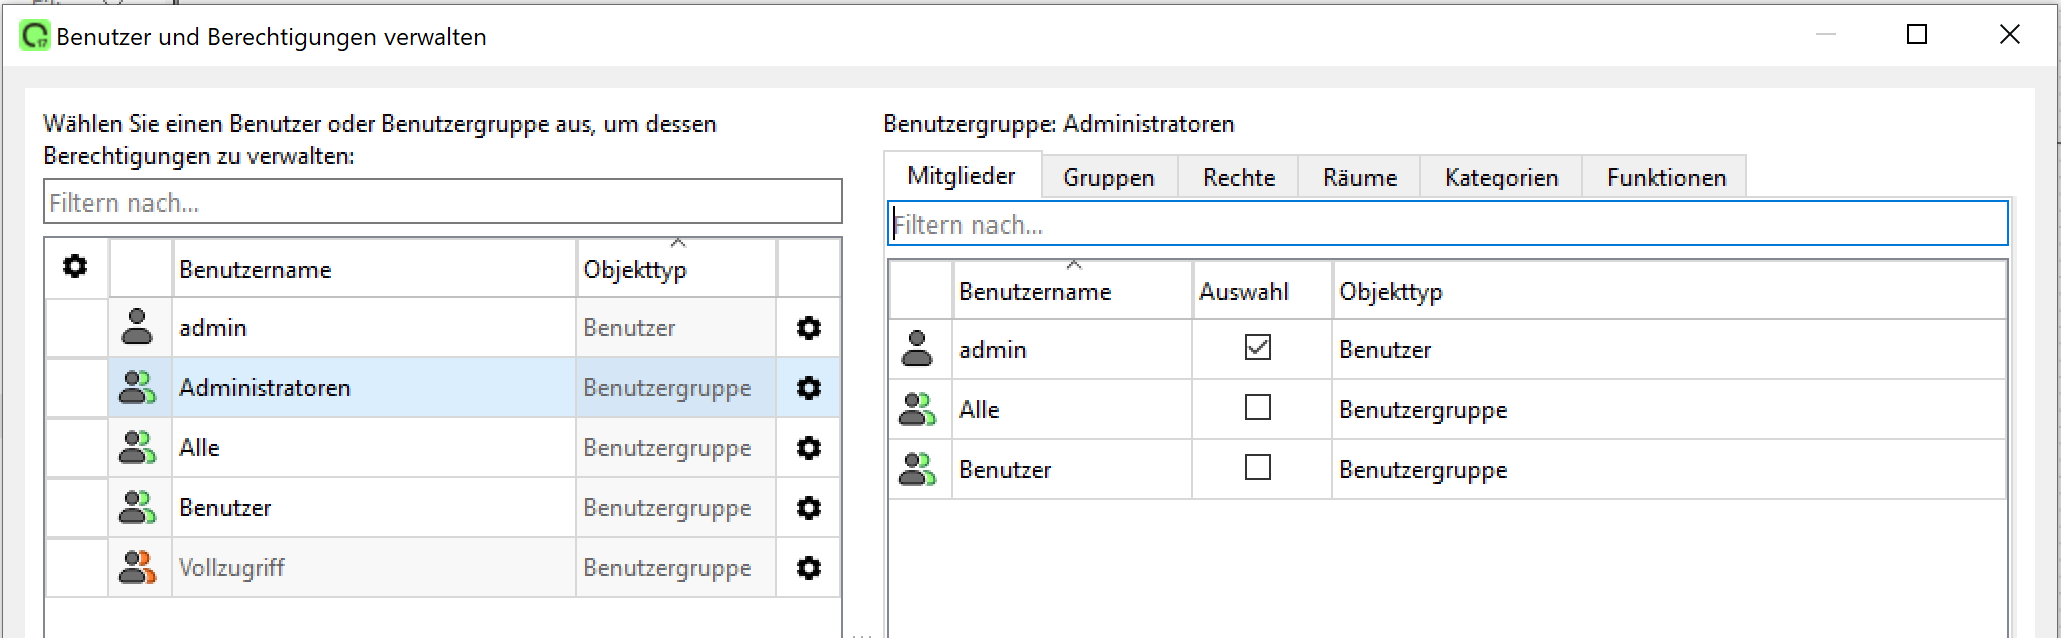Sort members table by Objekttyp column

point(1668,290)
